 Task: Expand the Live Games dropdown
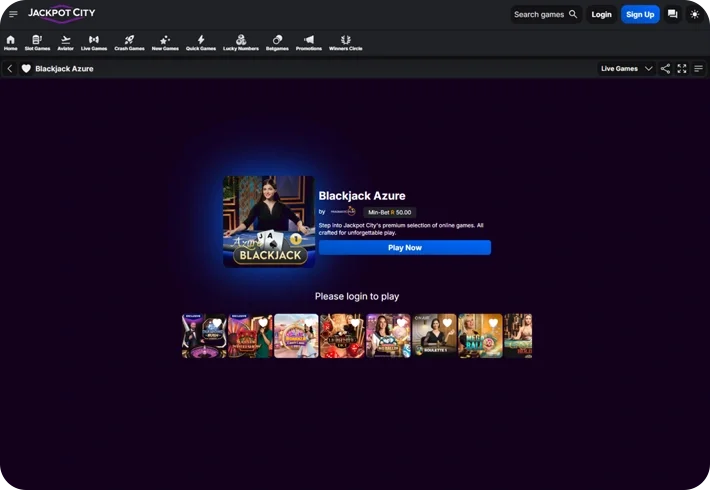tap(626, 69)
